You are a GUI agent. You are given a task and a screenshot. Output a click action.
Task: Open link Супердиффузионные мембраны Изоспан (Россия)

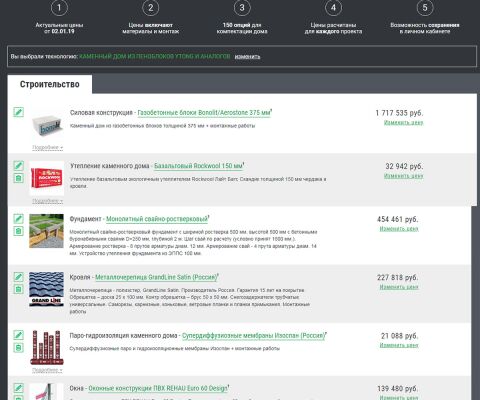click(253, 336)
